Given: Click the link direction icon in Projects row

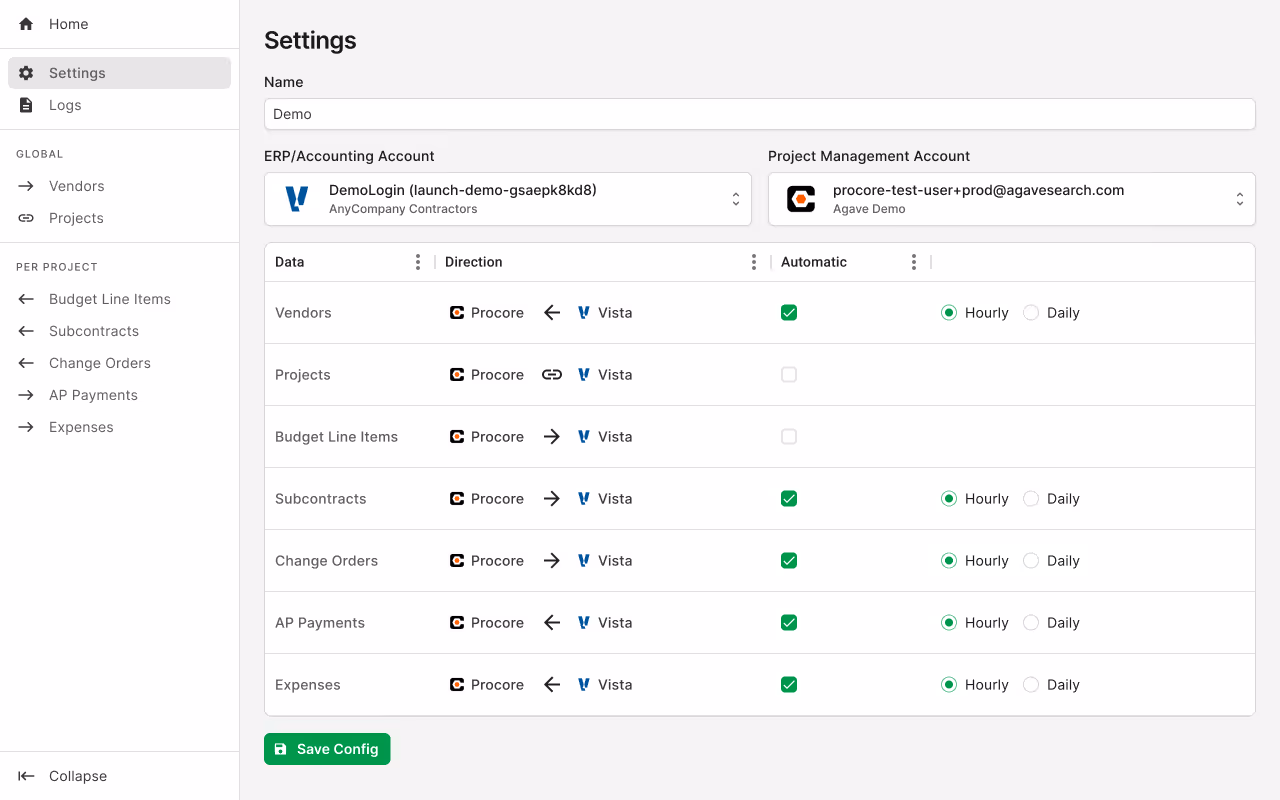Looking at the screenshot, I should (x=552, y=375).
